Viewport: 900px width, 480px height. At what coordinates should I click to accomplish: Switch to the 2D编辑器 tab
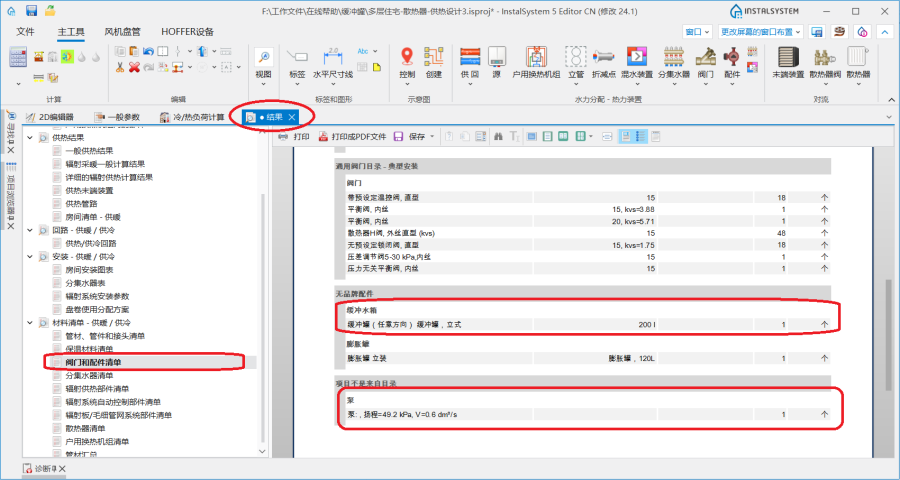click(56, 117)
